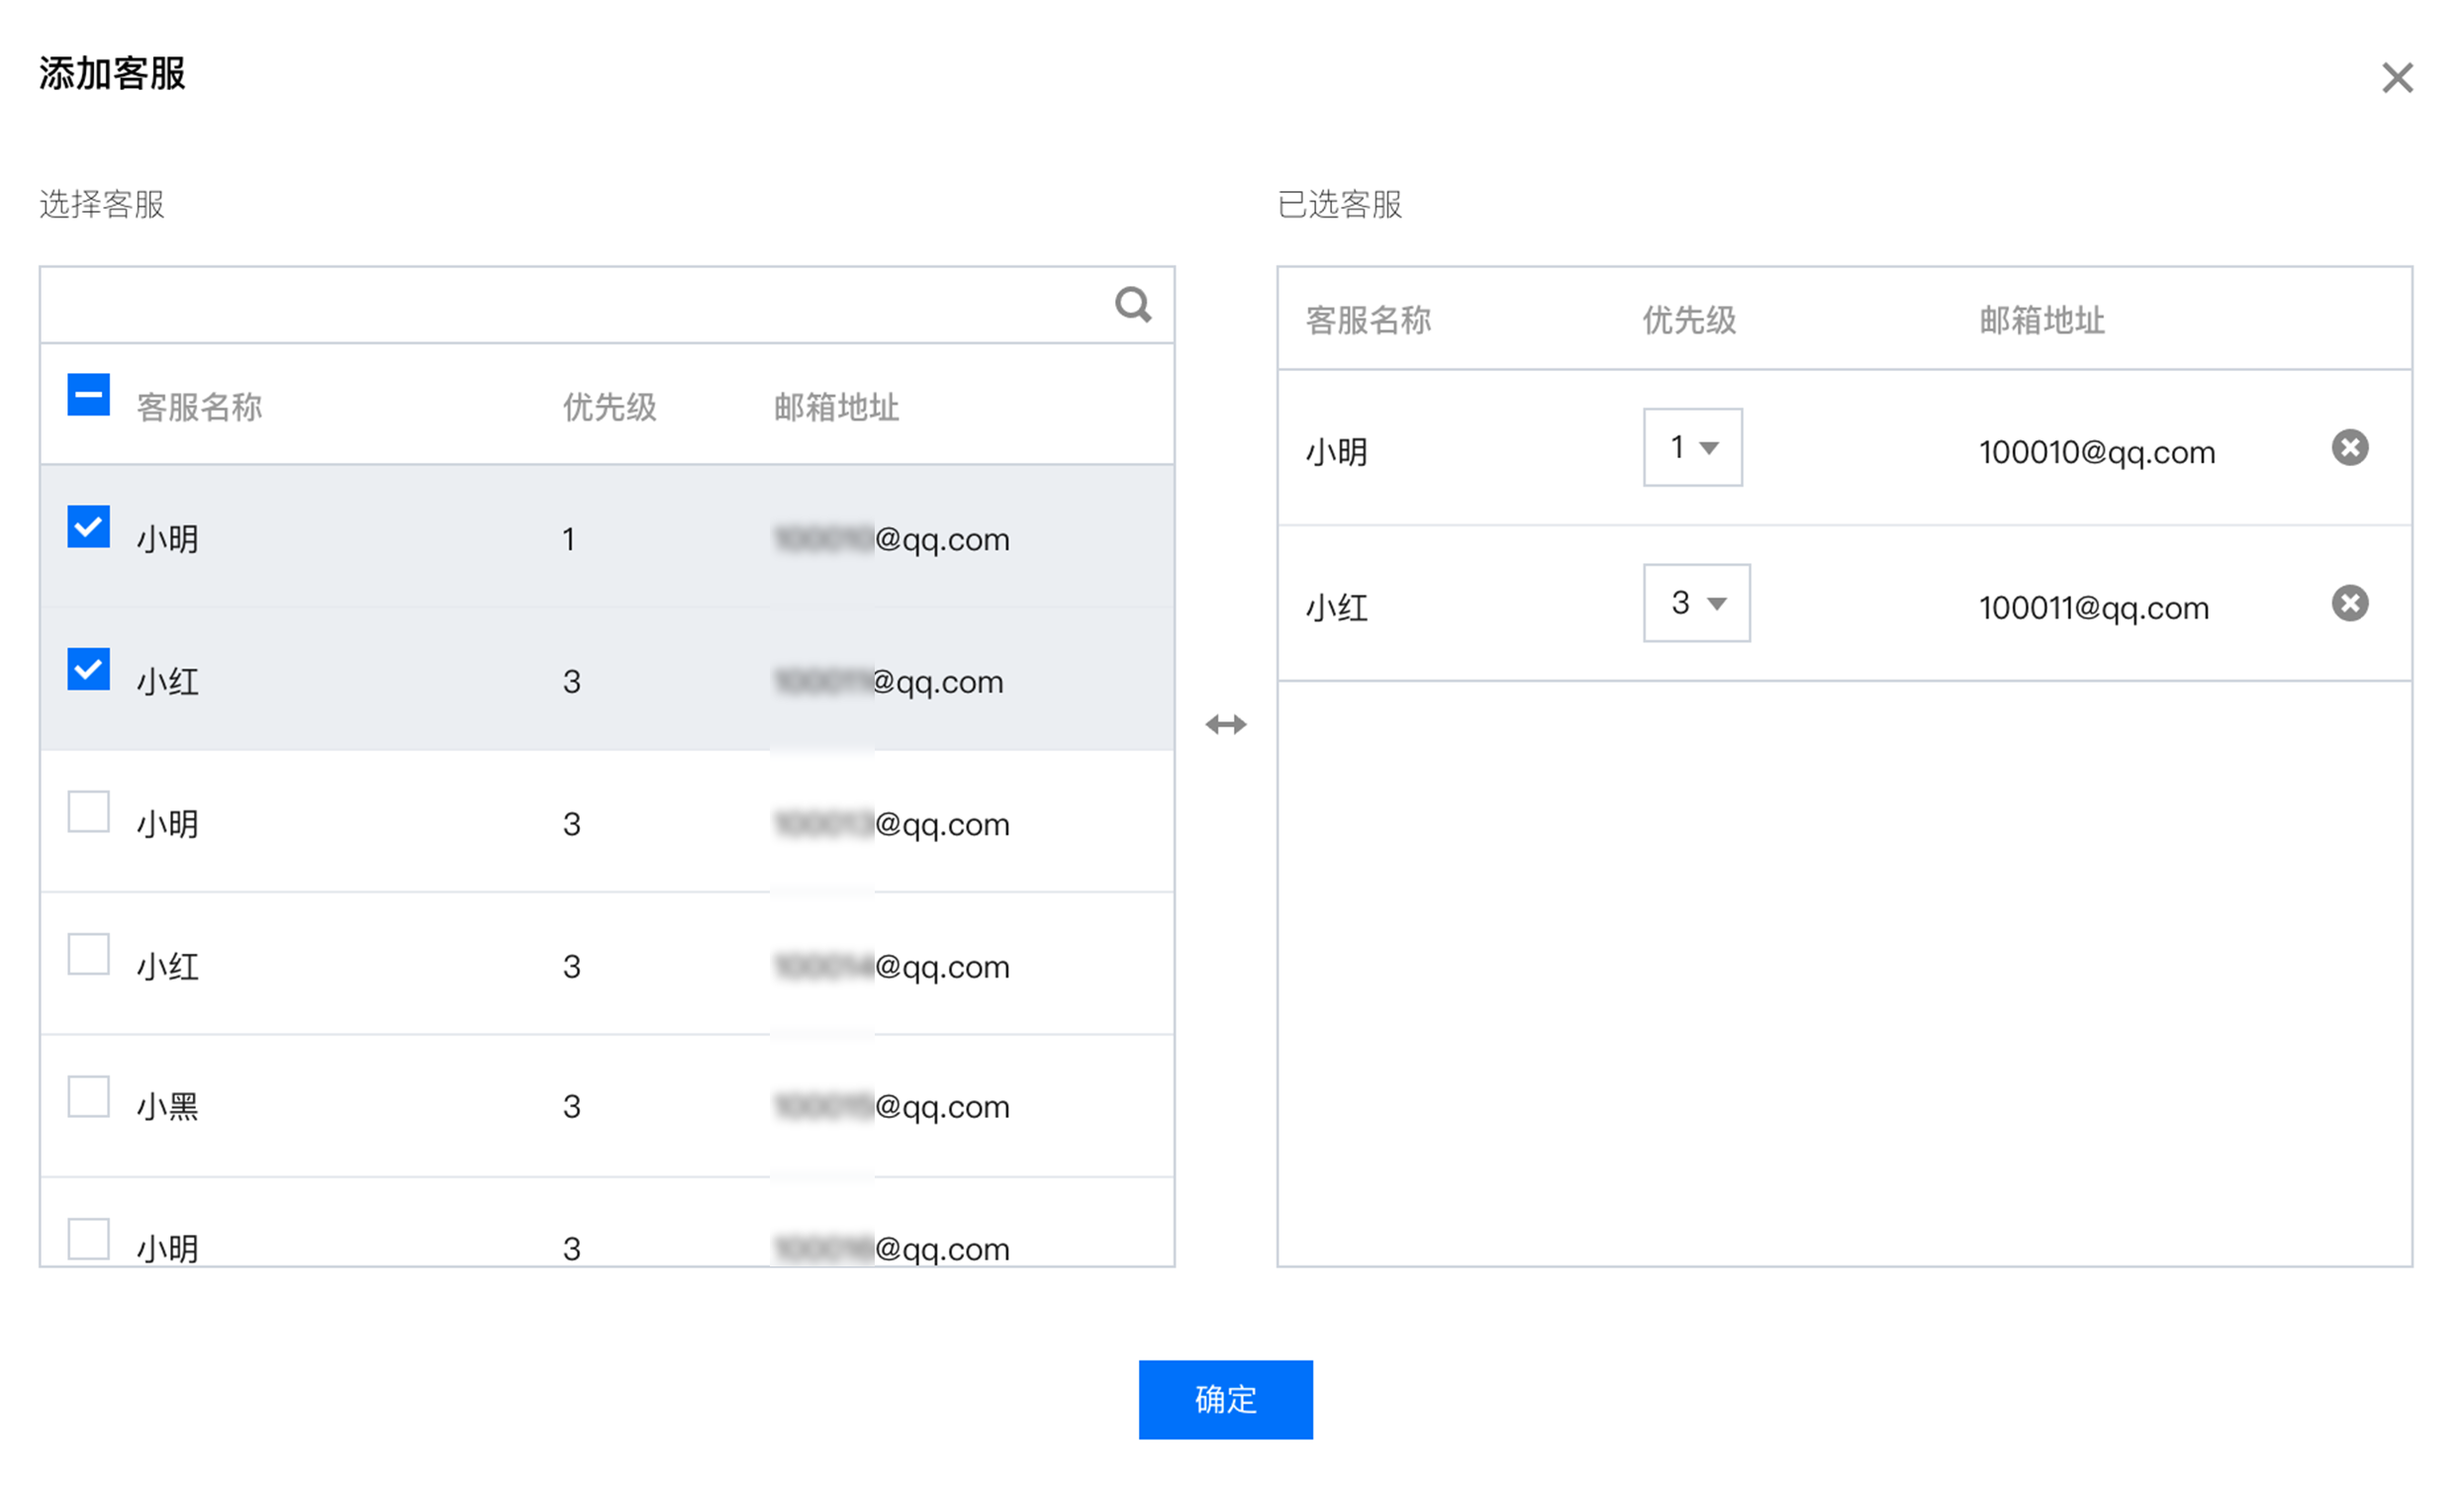Remove 小明 from selected list
2464x1492 pixels.
(2349, 447)
